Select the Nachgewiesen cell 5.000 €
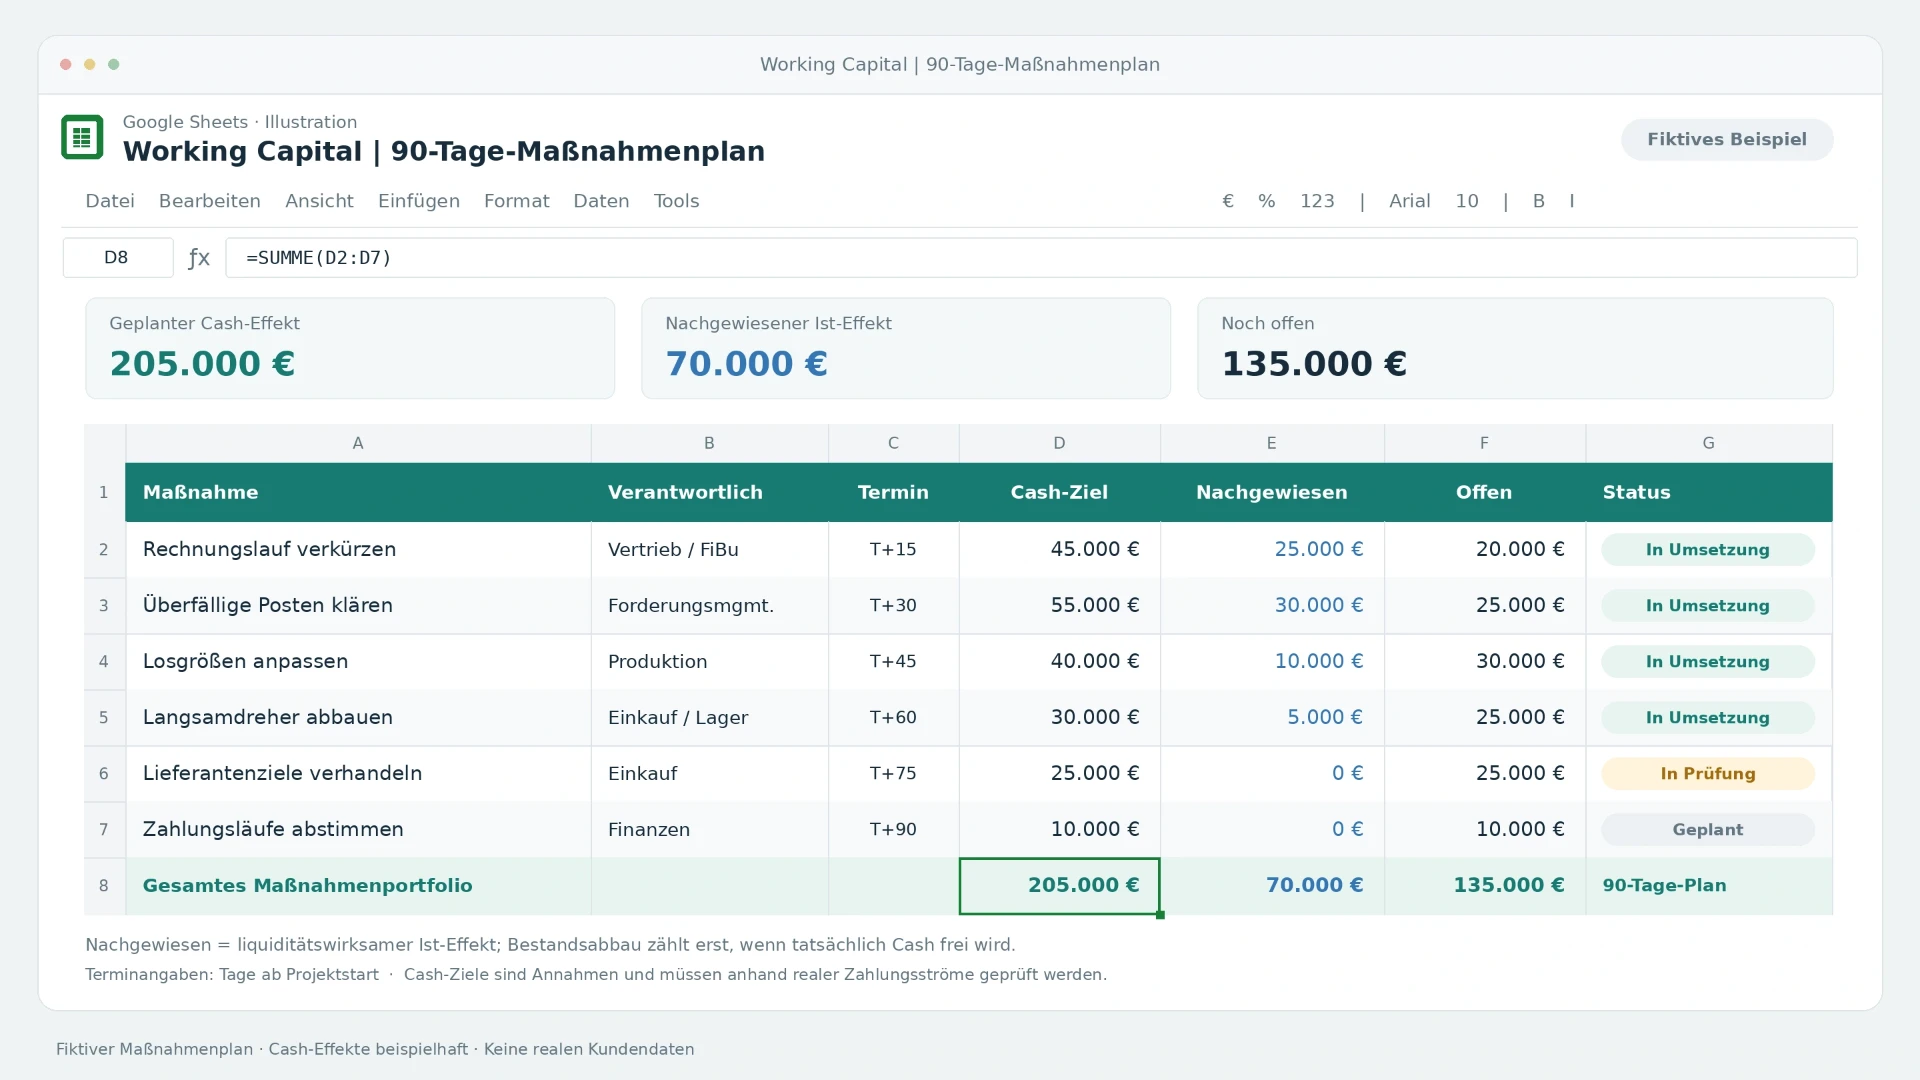 click(x=1272, y=717)
